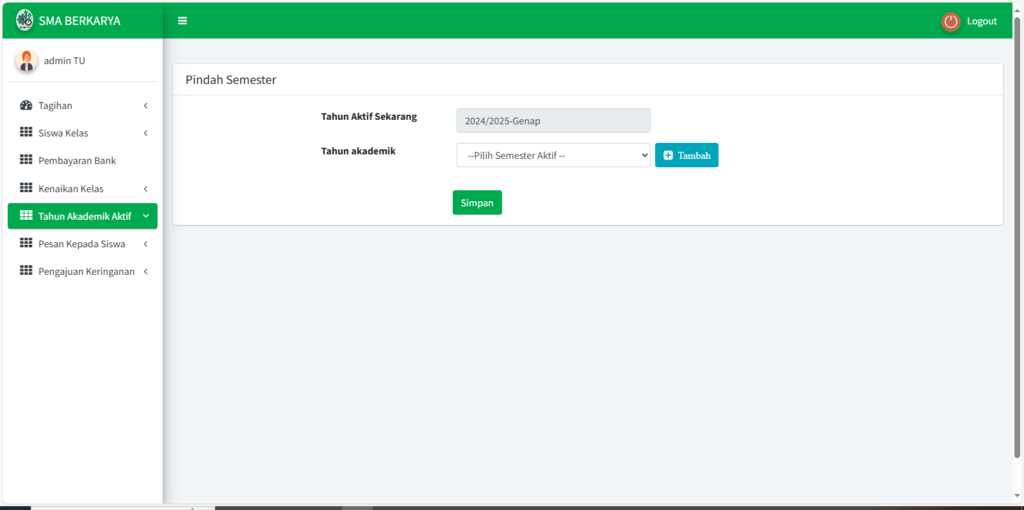This screenshot has height=510, width=1024.
Task: Expand the Siswa Kelas submenu arrow
Action: point(145,133)
